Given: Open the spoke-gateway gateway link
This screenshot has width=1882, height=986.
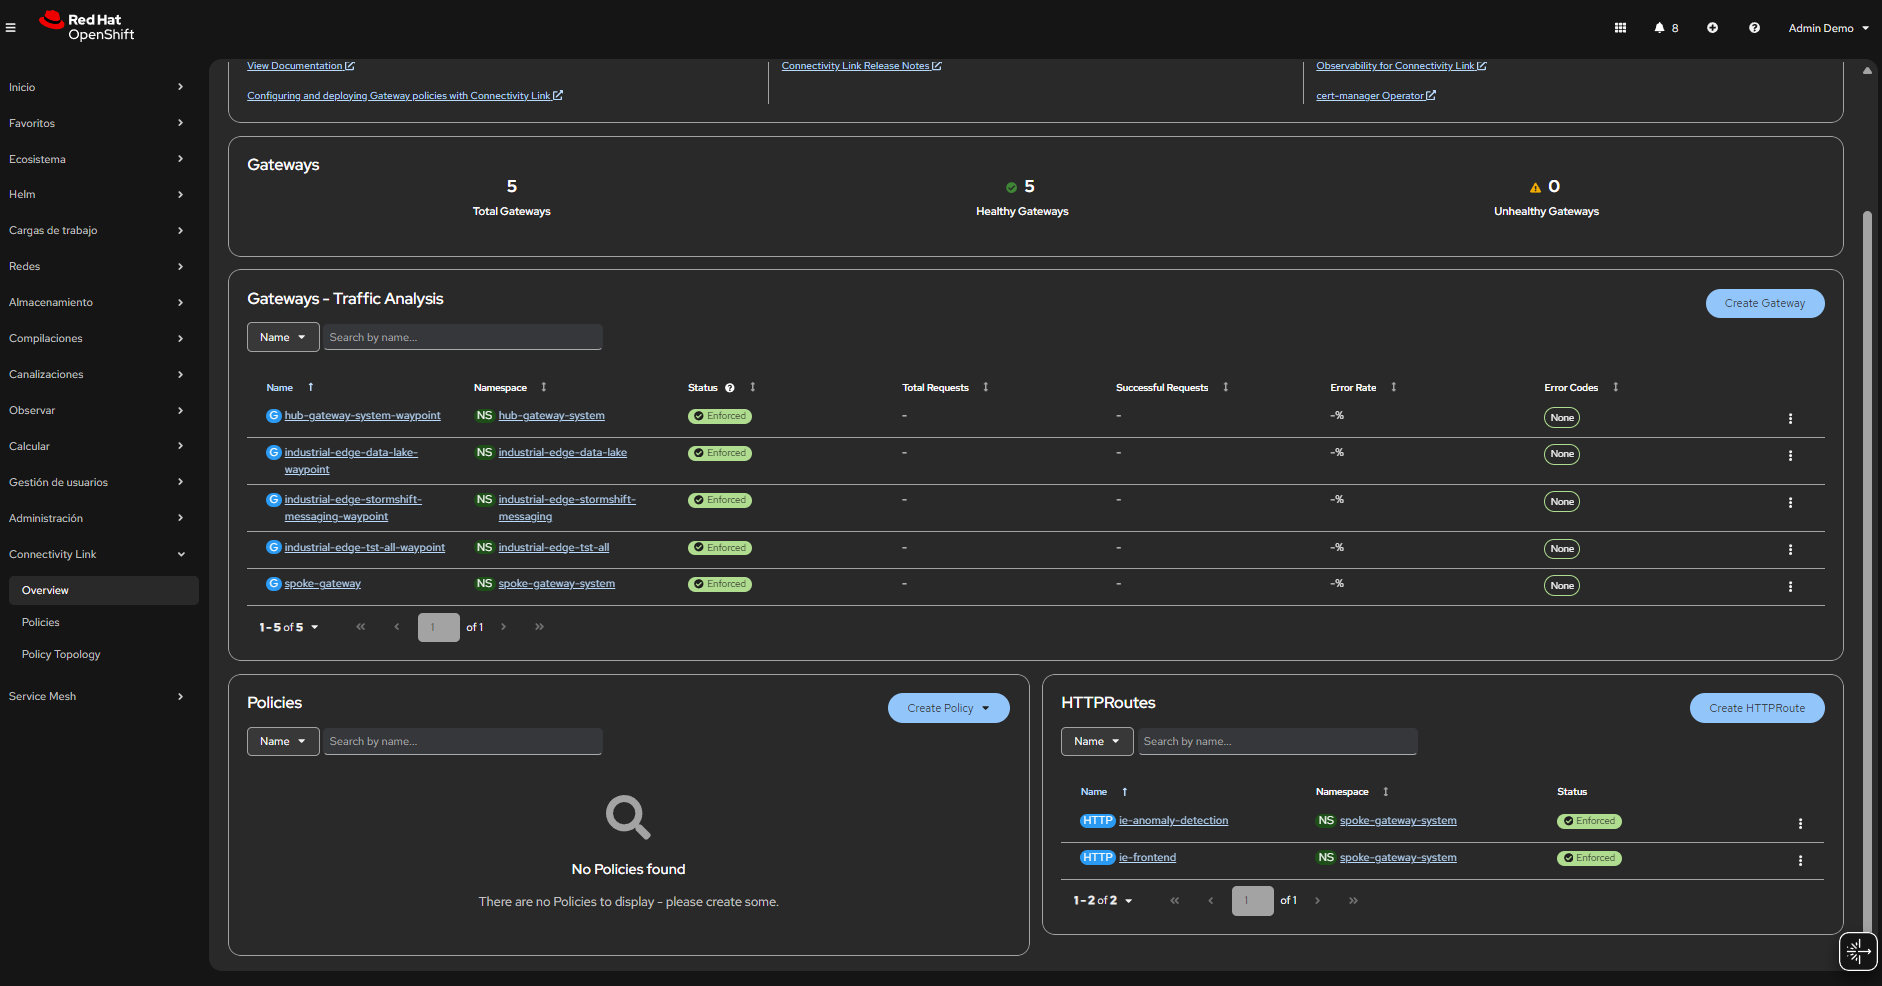Looking at the screenshot, I should [x=322, y=584].
